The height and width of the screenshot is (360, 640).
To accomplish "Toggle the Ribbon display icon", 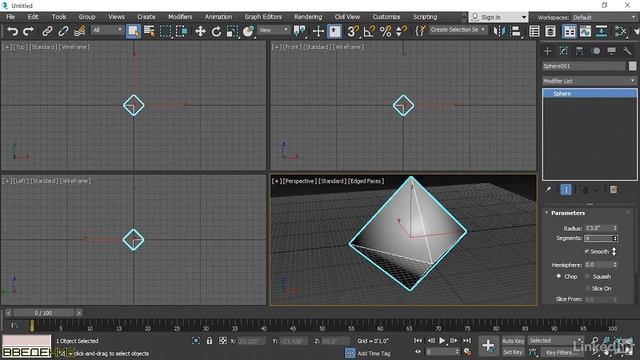I will pos(569,31).
